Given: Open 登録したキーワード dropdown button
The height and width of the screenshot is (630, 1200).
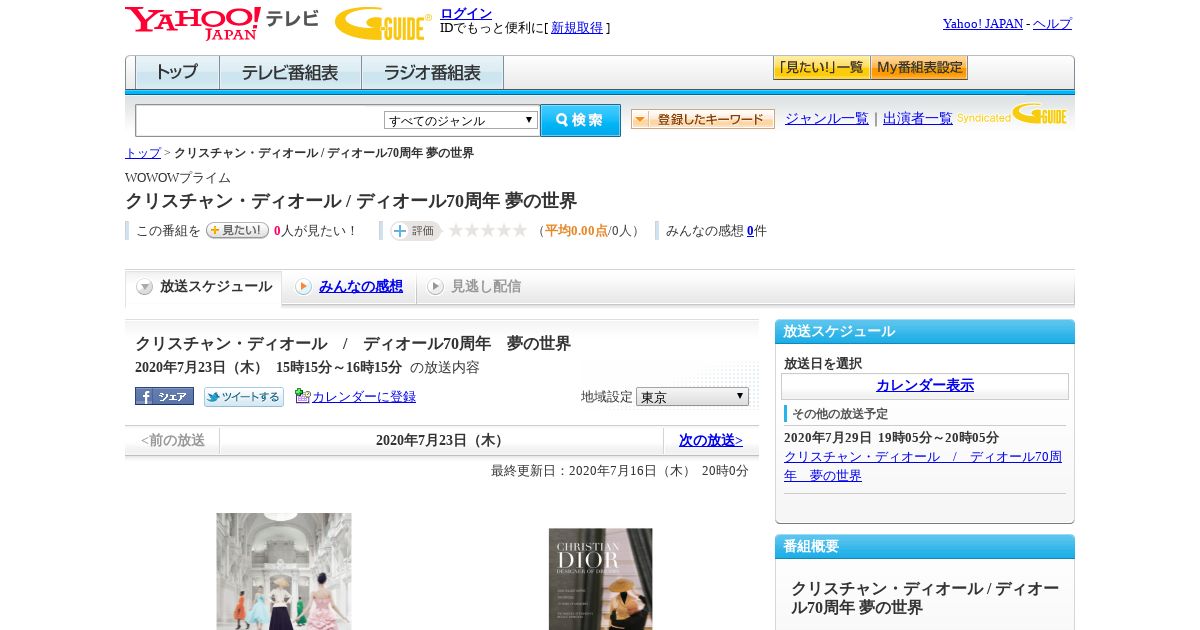Looking at the screenshot, I should tap(703, 119).
